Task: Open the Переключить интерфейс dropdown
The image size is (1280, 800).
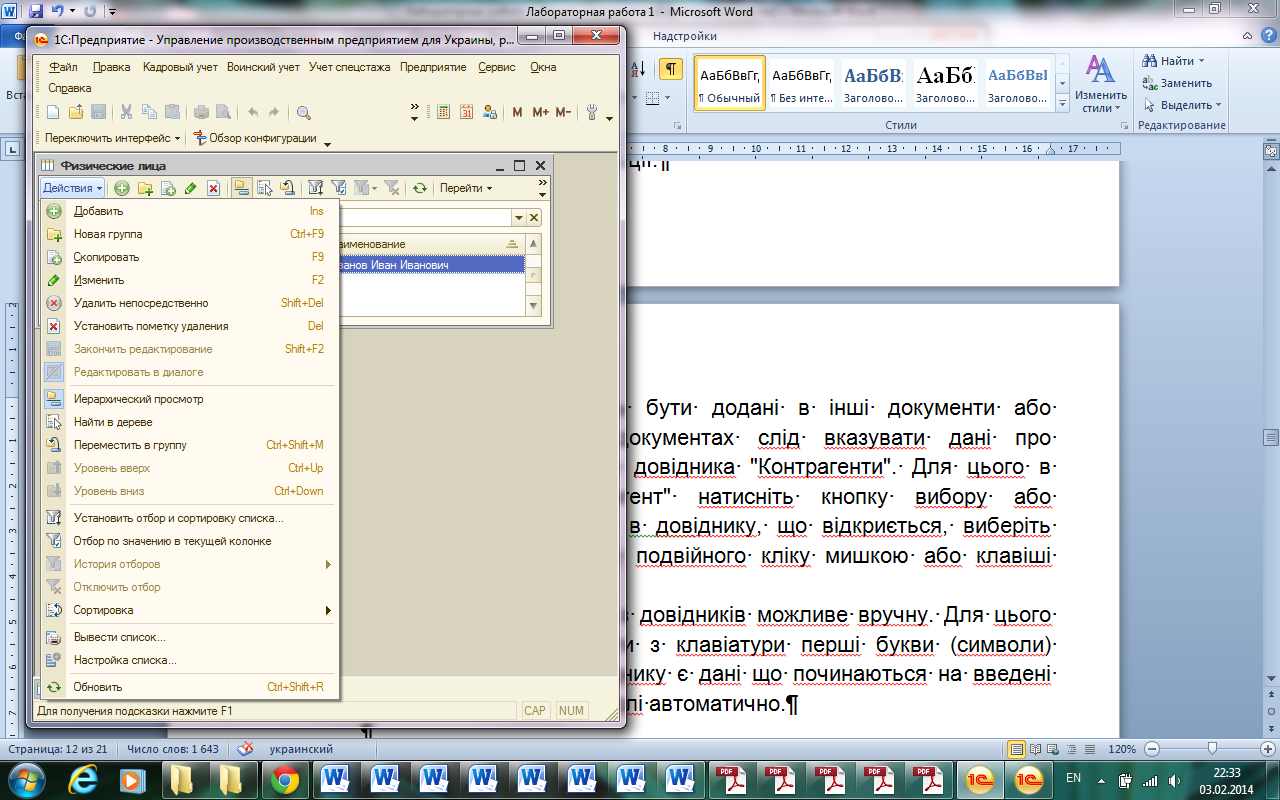Action: pyautogui.click(x=113, y=138)
